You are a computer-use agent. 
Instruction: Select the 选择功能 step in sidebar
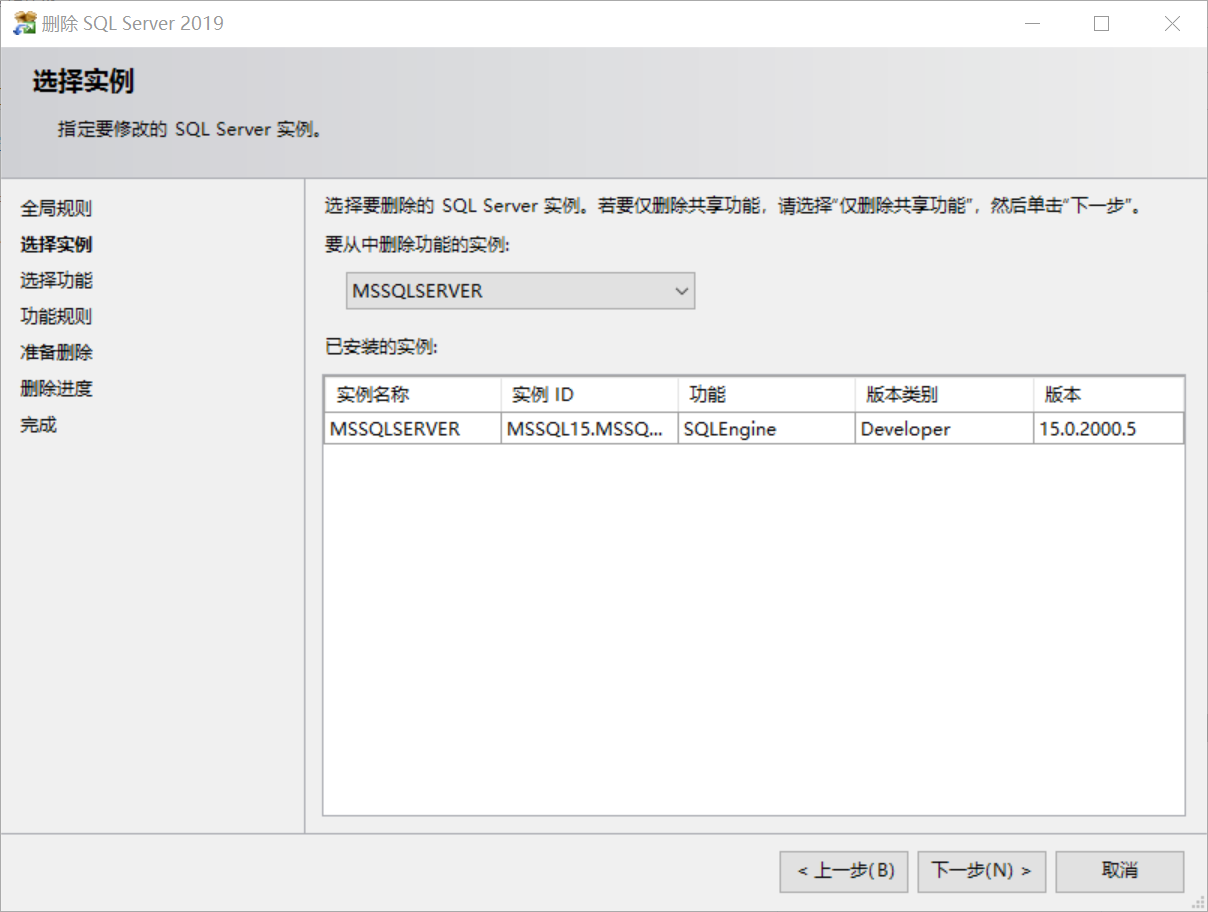pos(56,281)
